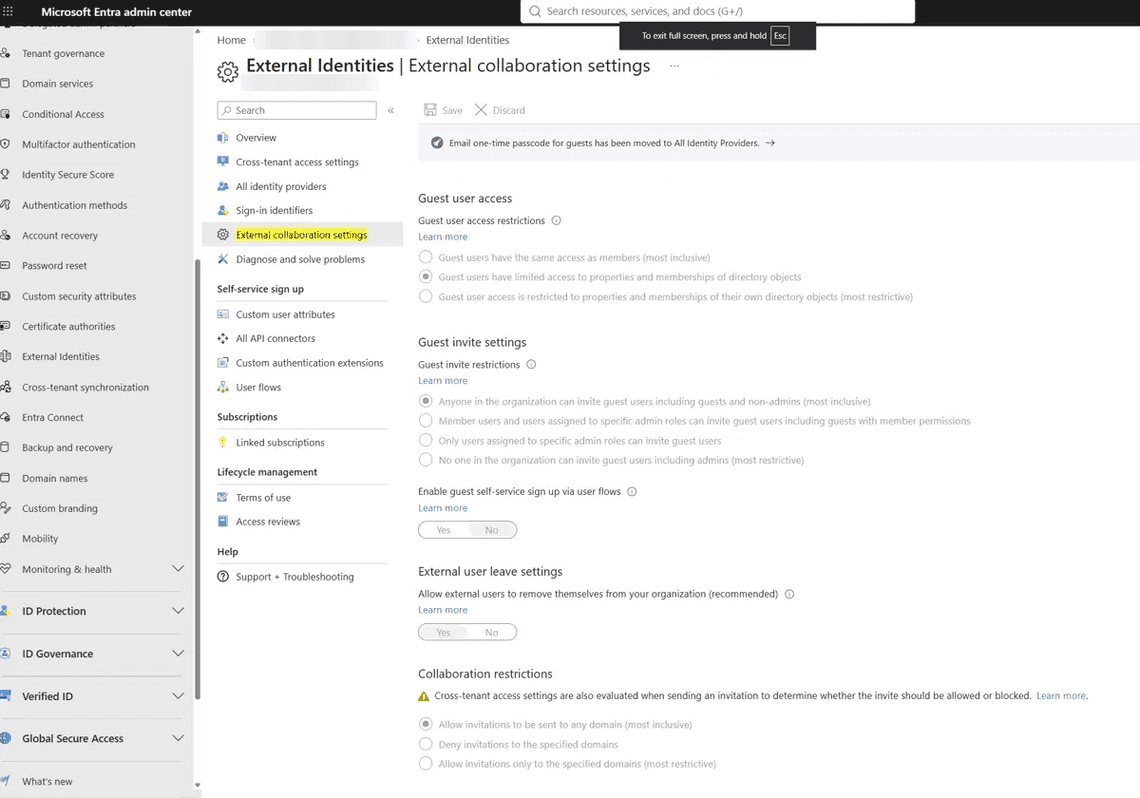Expand the Monitoring & health section
Viewport: 1140px width, 798px height.
point(177,568)
